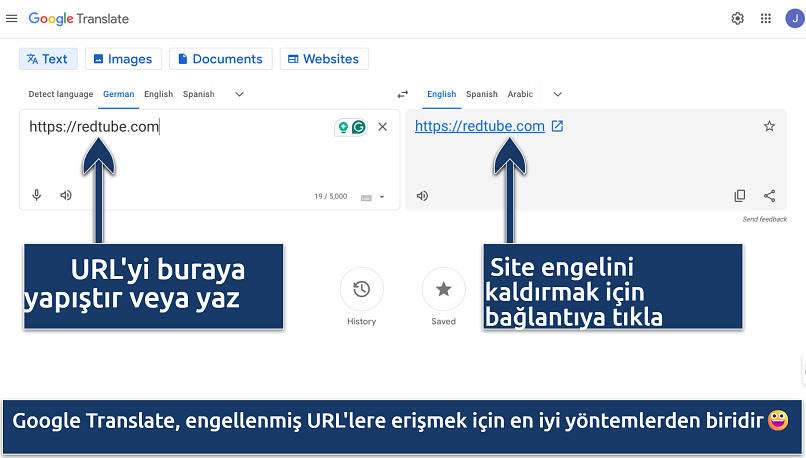Viewport: 806px width, 458px height.
Task: Swap the source and target languages
Action: (x=403, y=94)
